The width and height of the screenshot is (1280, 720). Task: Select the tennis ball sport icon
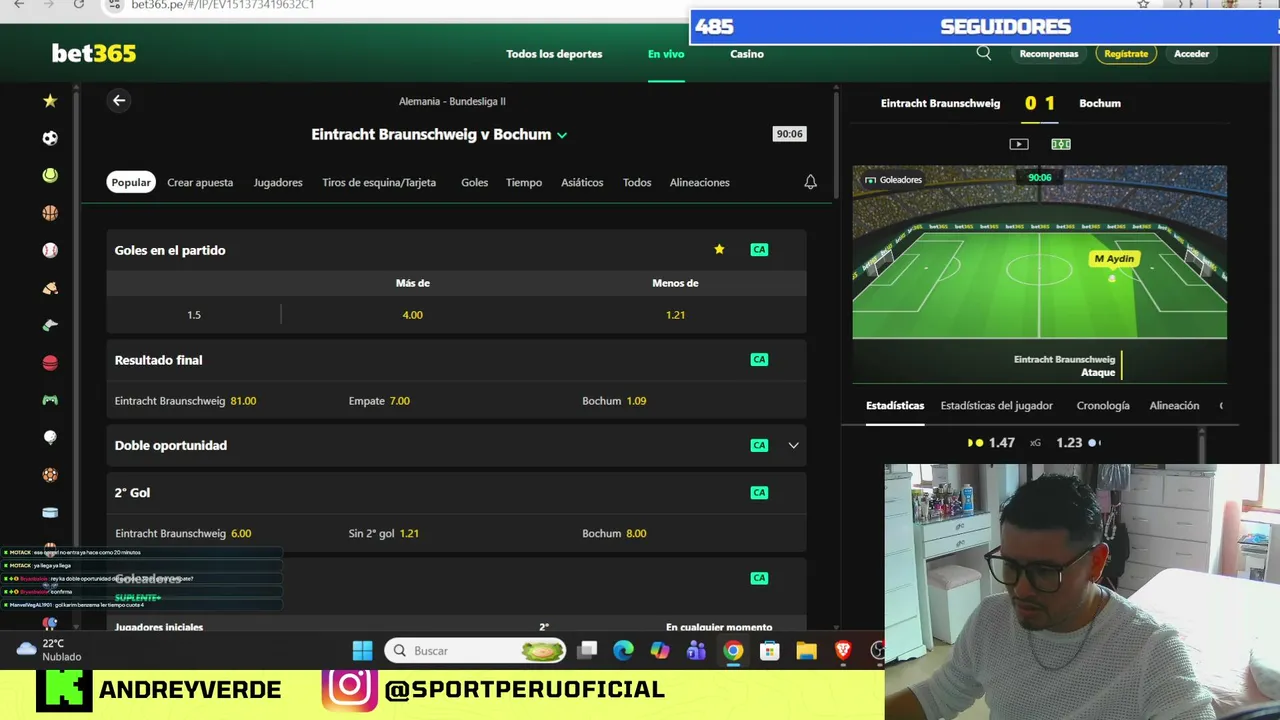(50, 176)
